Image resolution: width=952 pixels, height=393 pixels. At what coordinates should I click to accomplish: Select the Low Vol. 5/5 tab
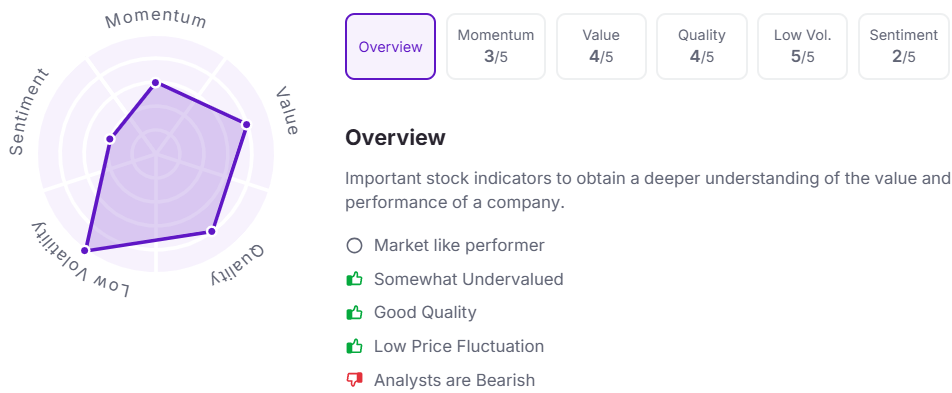pos(803,47)
